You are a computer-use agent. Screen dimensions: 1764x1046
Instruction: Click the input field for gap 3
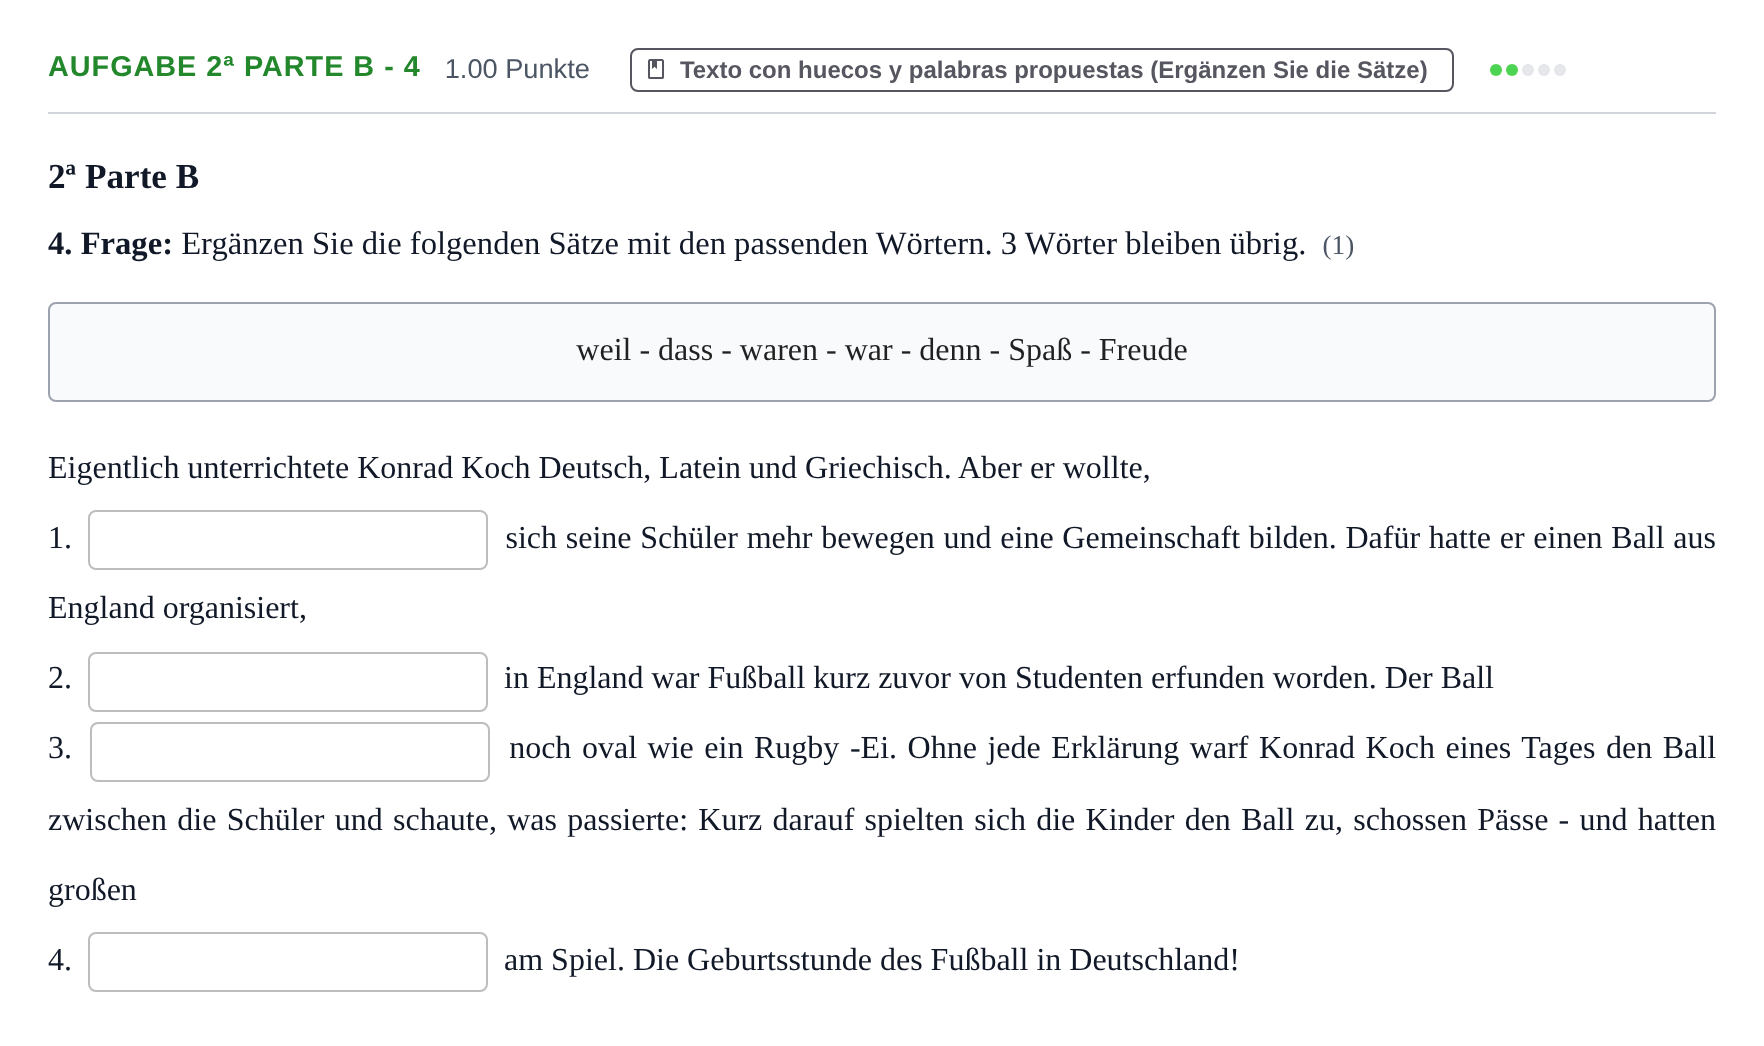click(290, 752)
